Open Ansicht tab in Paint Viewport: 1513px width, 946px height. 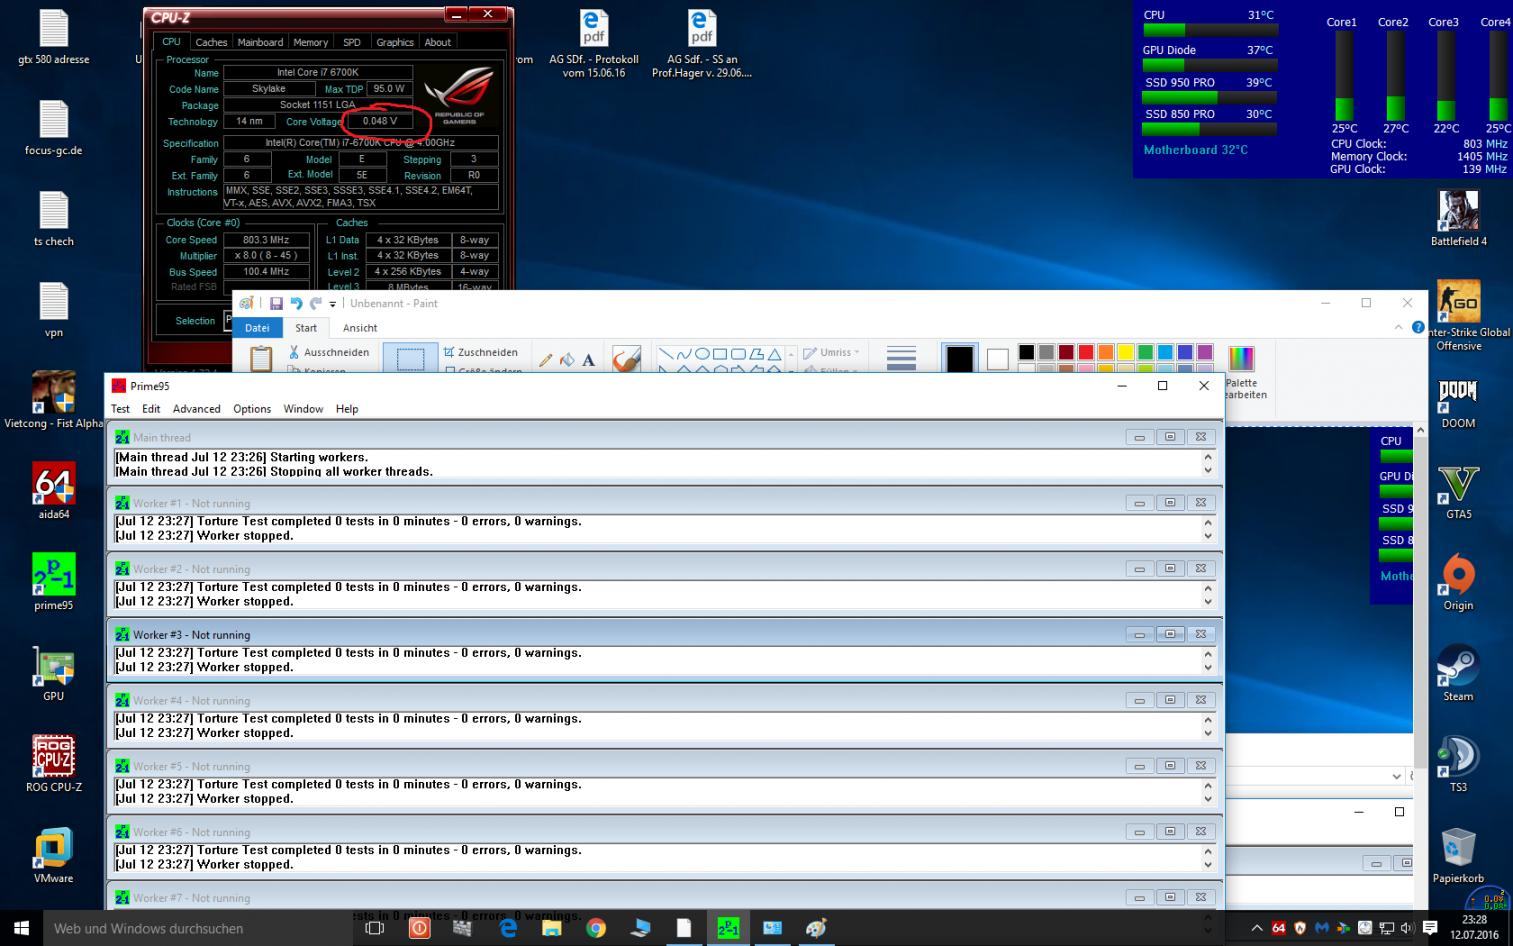tap(360, 328)
